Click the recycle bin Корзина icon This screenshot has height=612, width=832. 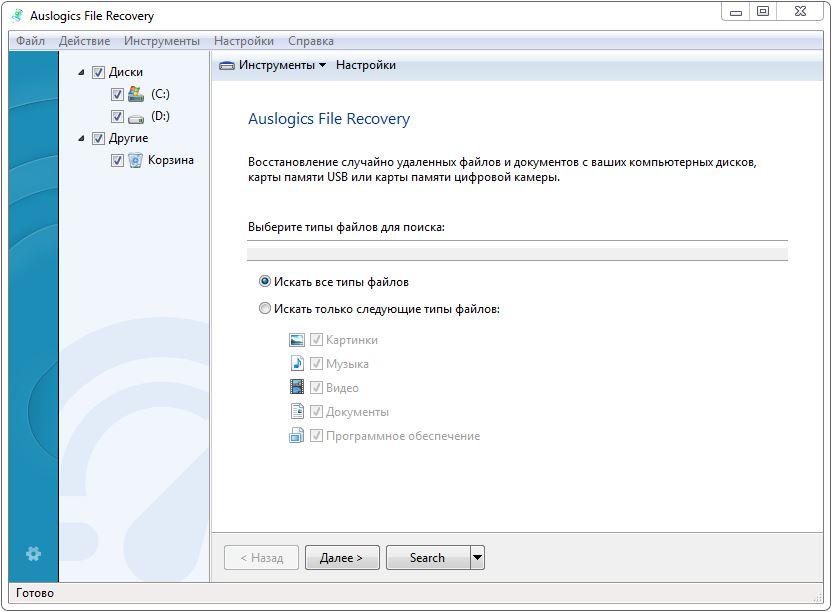pyautogui.click(x=136, y=160)
